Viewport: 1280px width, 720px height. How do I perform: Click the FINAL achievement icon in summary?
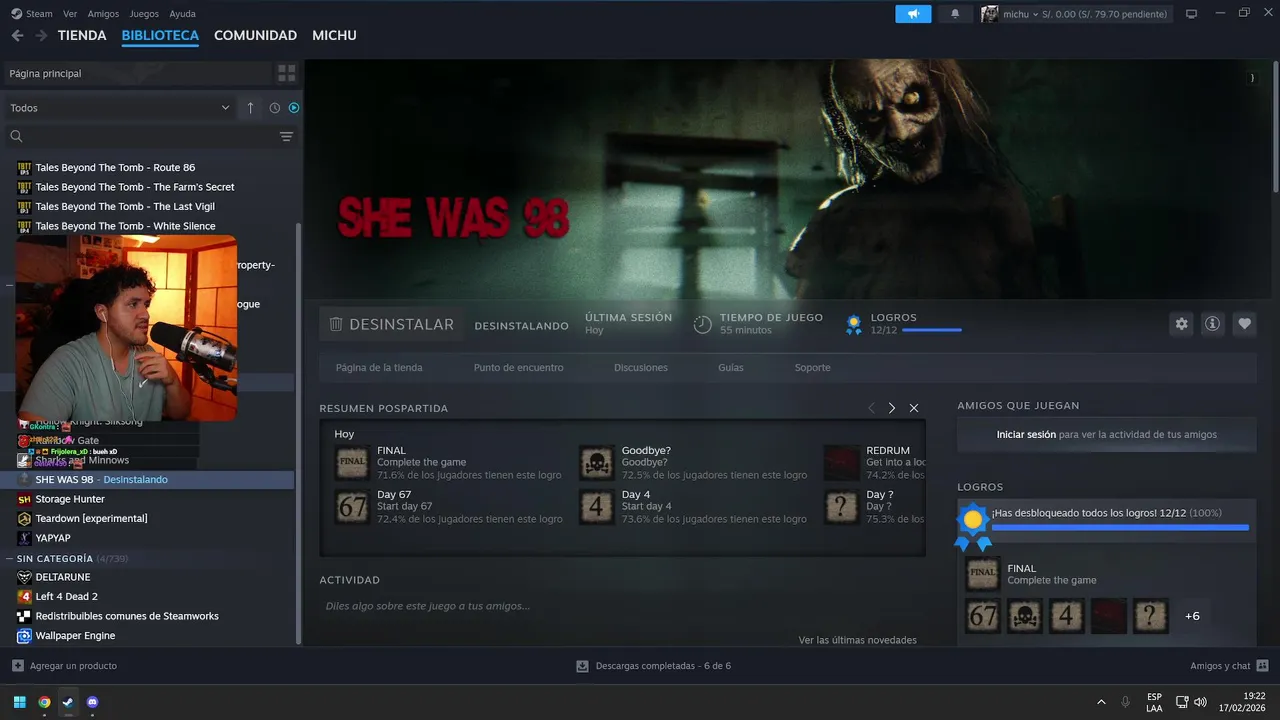point(352,463)
